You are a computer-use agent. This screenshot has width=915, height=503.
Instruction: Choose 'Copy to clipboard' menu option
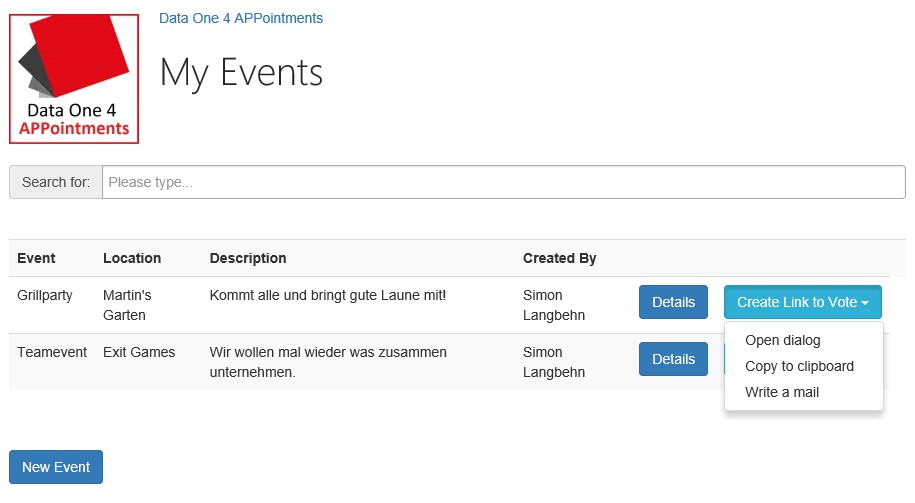tap(799, 366)
